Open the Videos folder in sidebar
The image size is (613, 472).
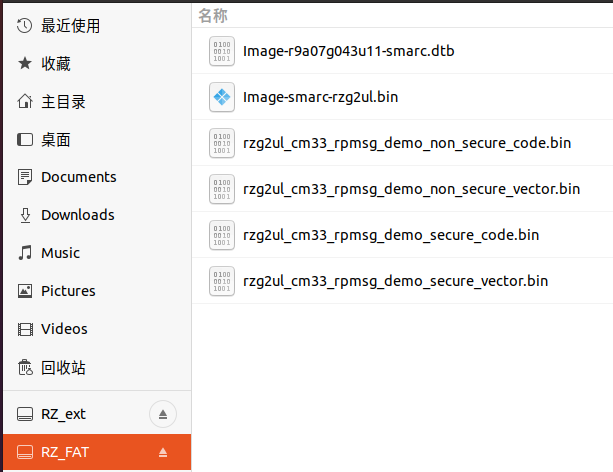(x=97, y=329)
